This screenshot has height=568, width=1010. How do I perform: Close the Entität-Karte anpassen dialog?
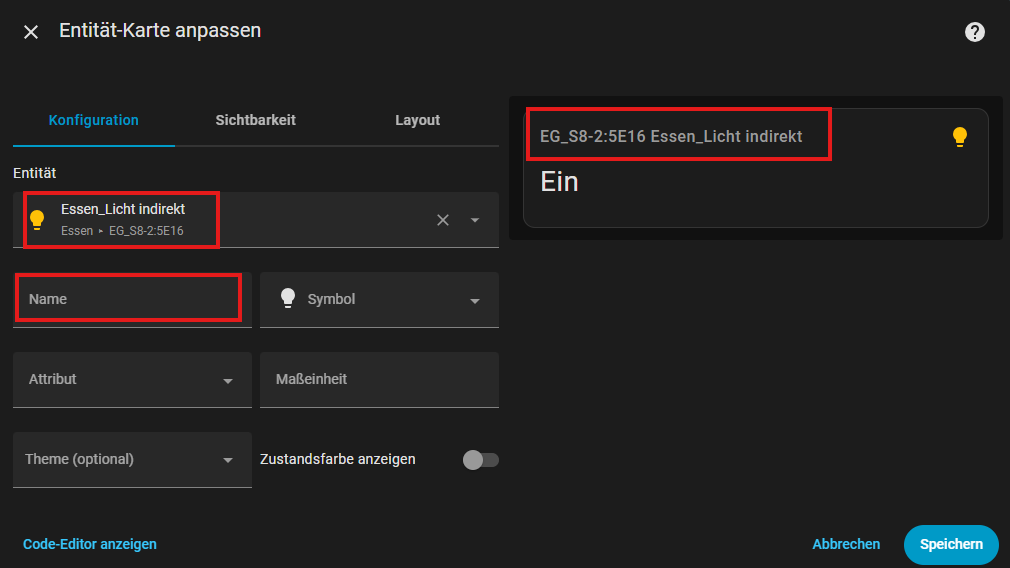(x=31, y=32)
